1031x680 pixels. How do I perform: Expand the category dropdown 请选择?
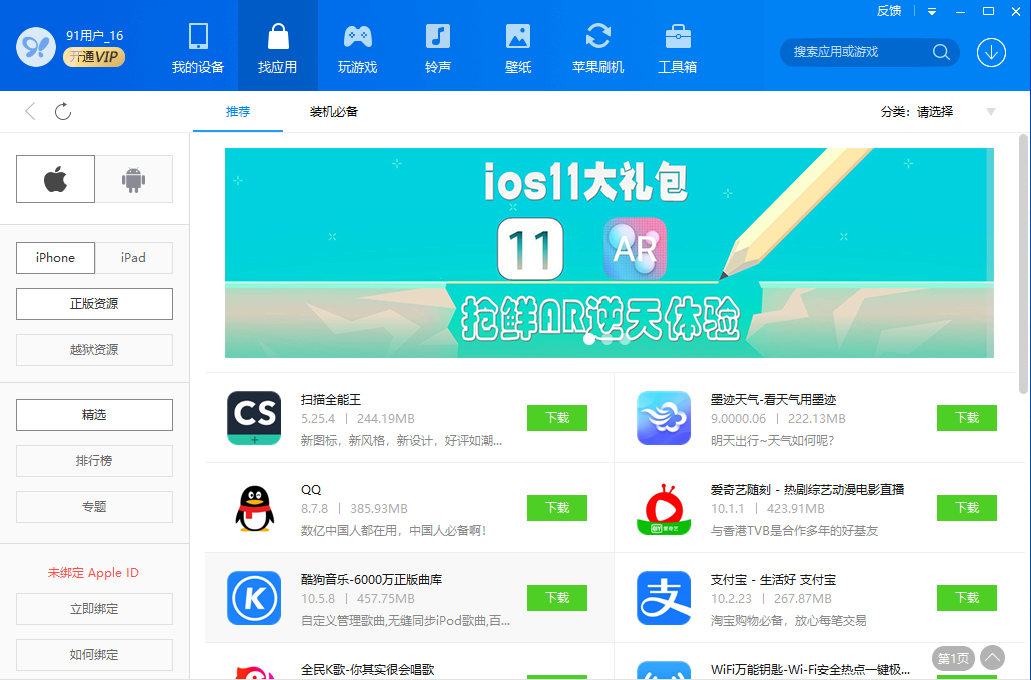coord(990,112)
